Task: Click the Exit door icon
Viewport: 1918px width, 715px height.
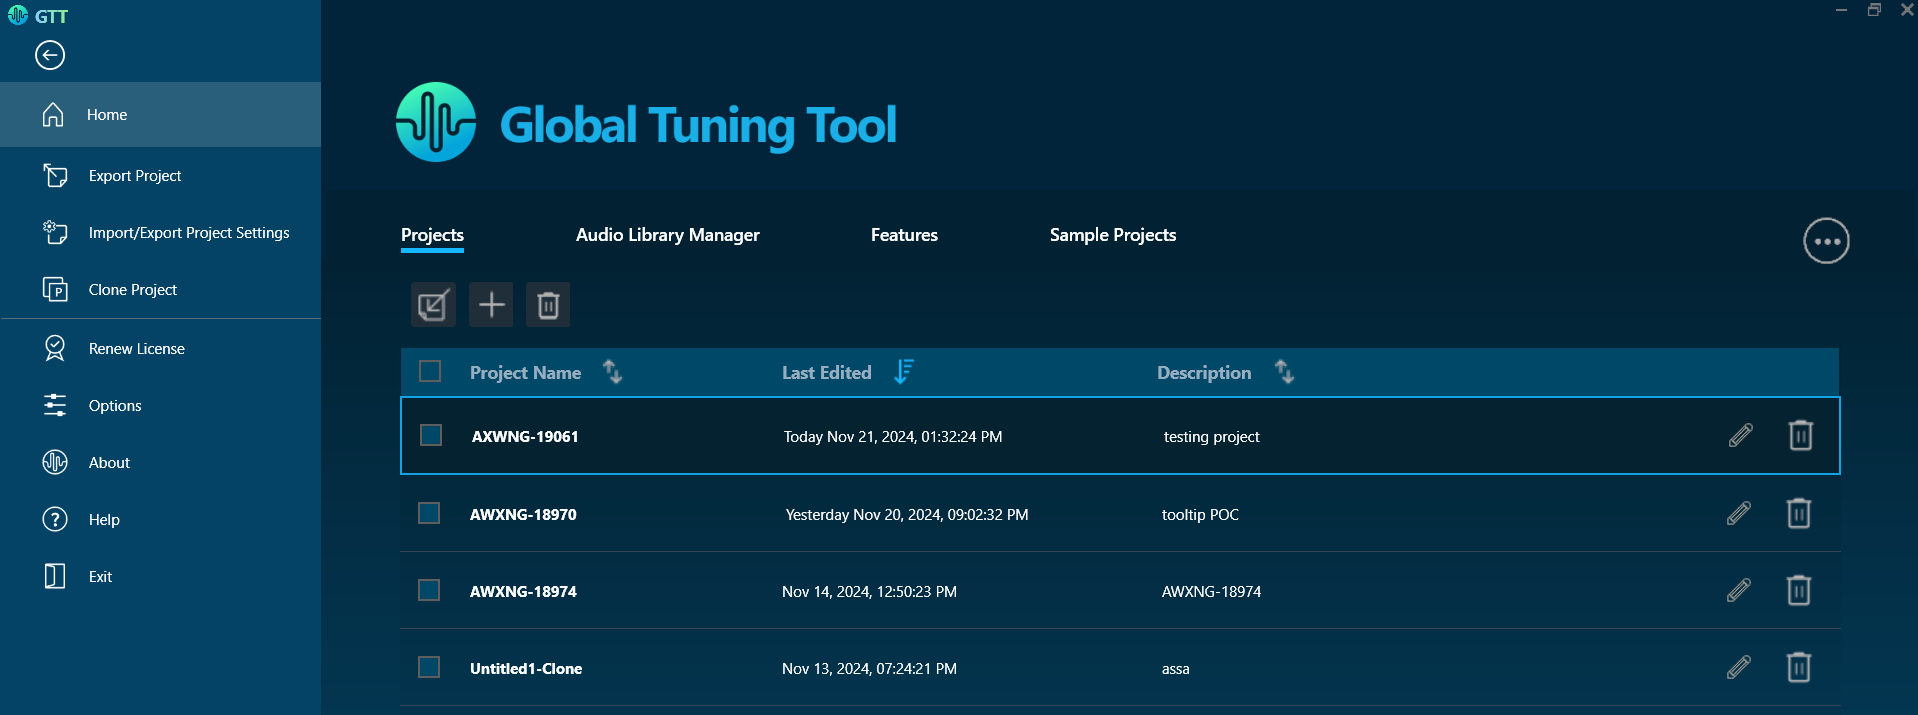Action: (x=55, y=576)
